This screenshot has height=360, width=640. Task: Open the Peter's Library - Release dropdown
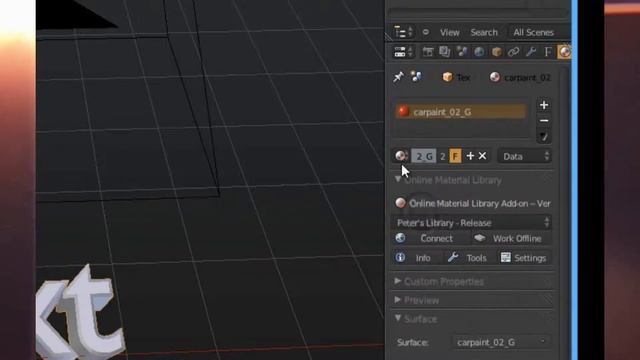(473, 223)
